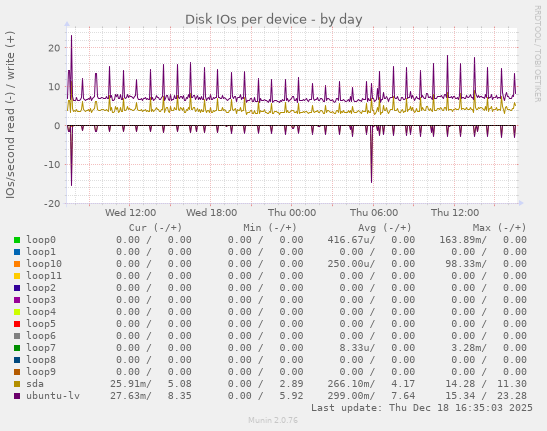Click the Wed 18:00 time axis label
The height and width of the screenshot is (431, 547).
211,213
